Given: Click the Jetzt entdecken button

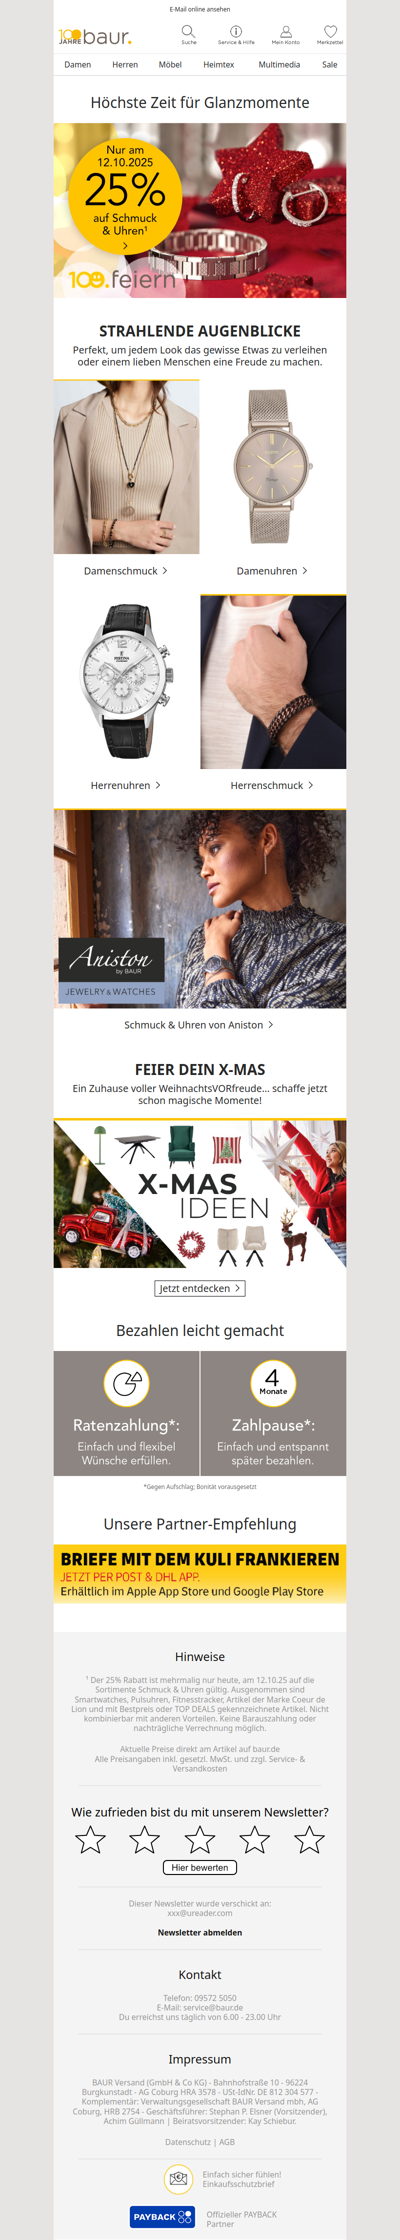Looking at the screenshot, I should 200,1288.
